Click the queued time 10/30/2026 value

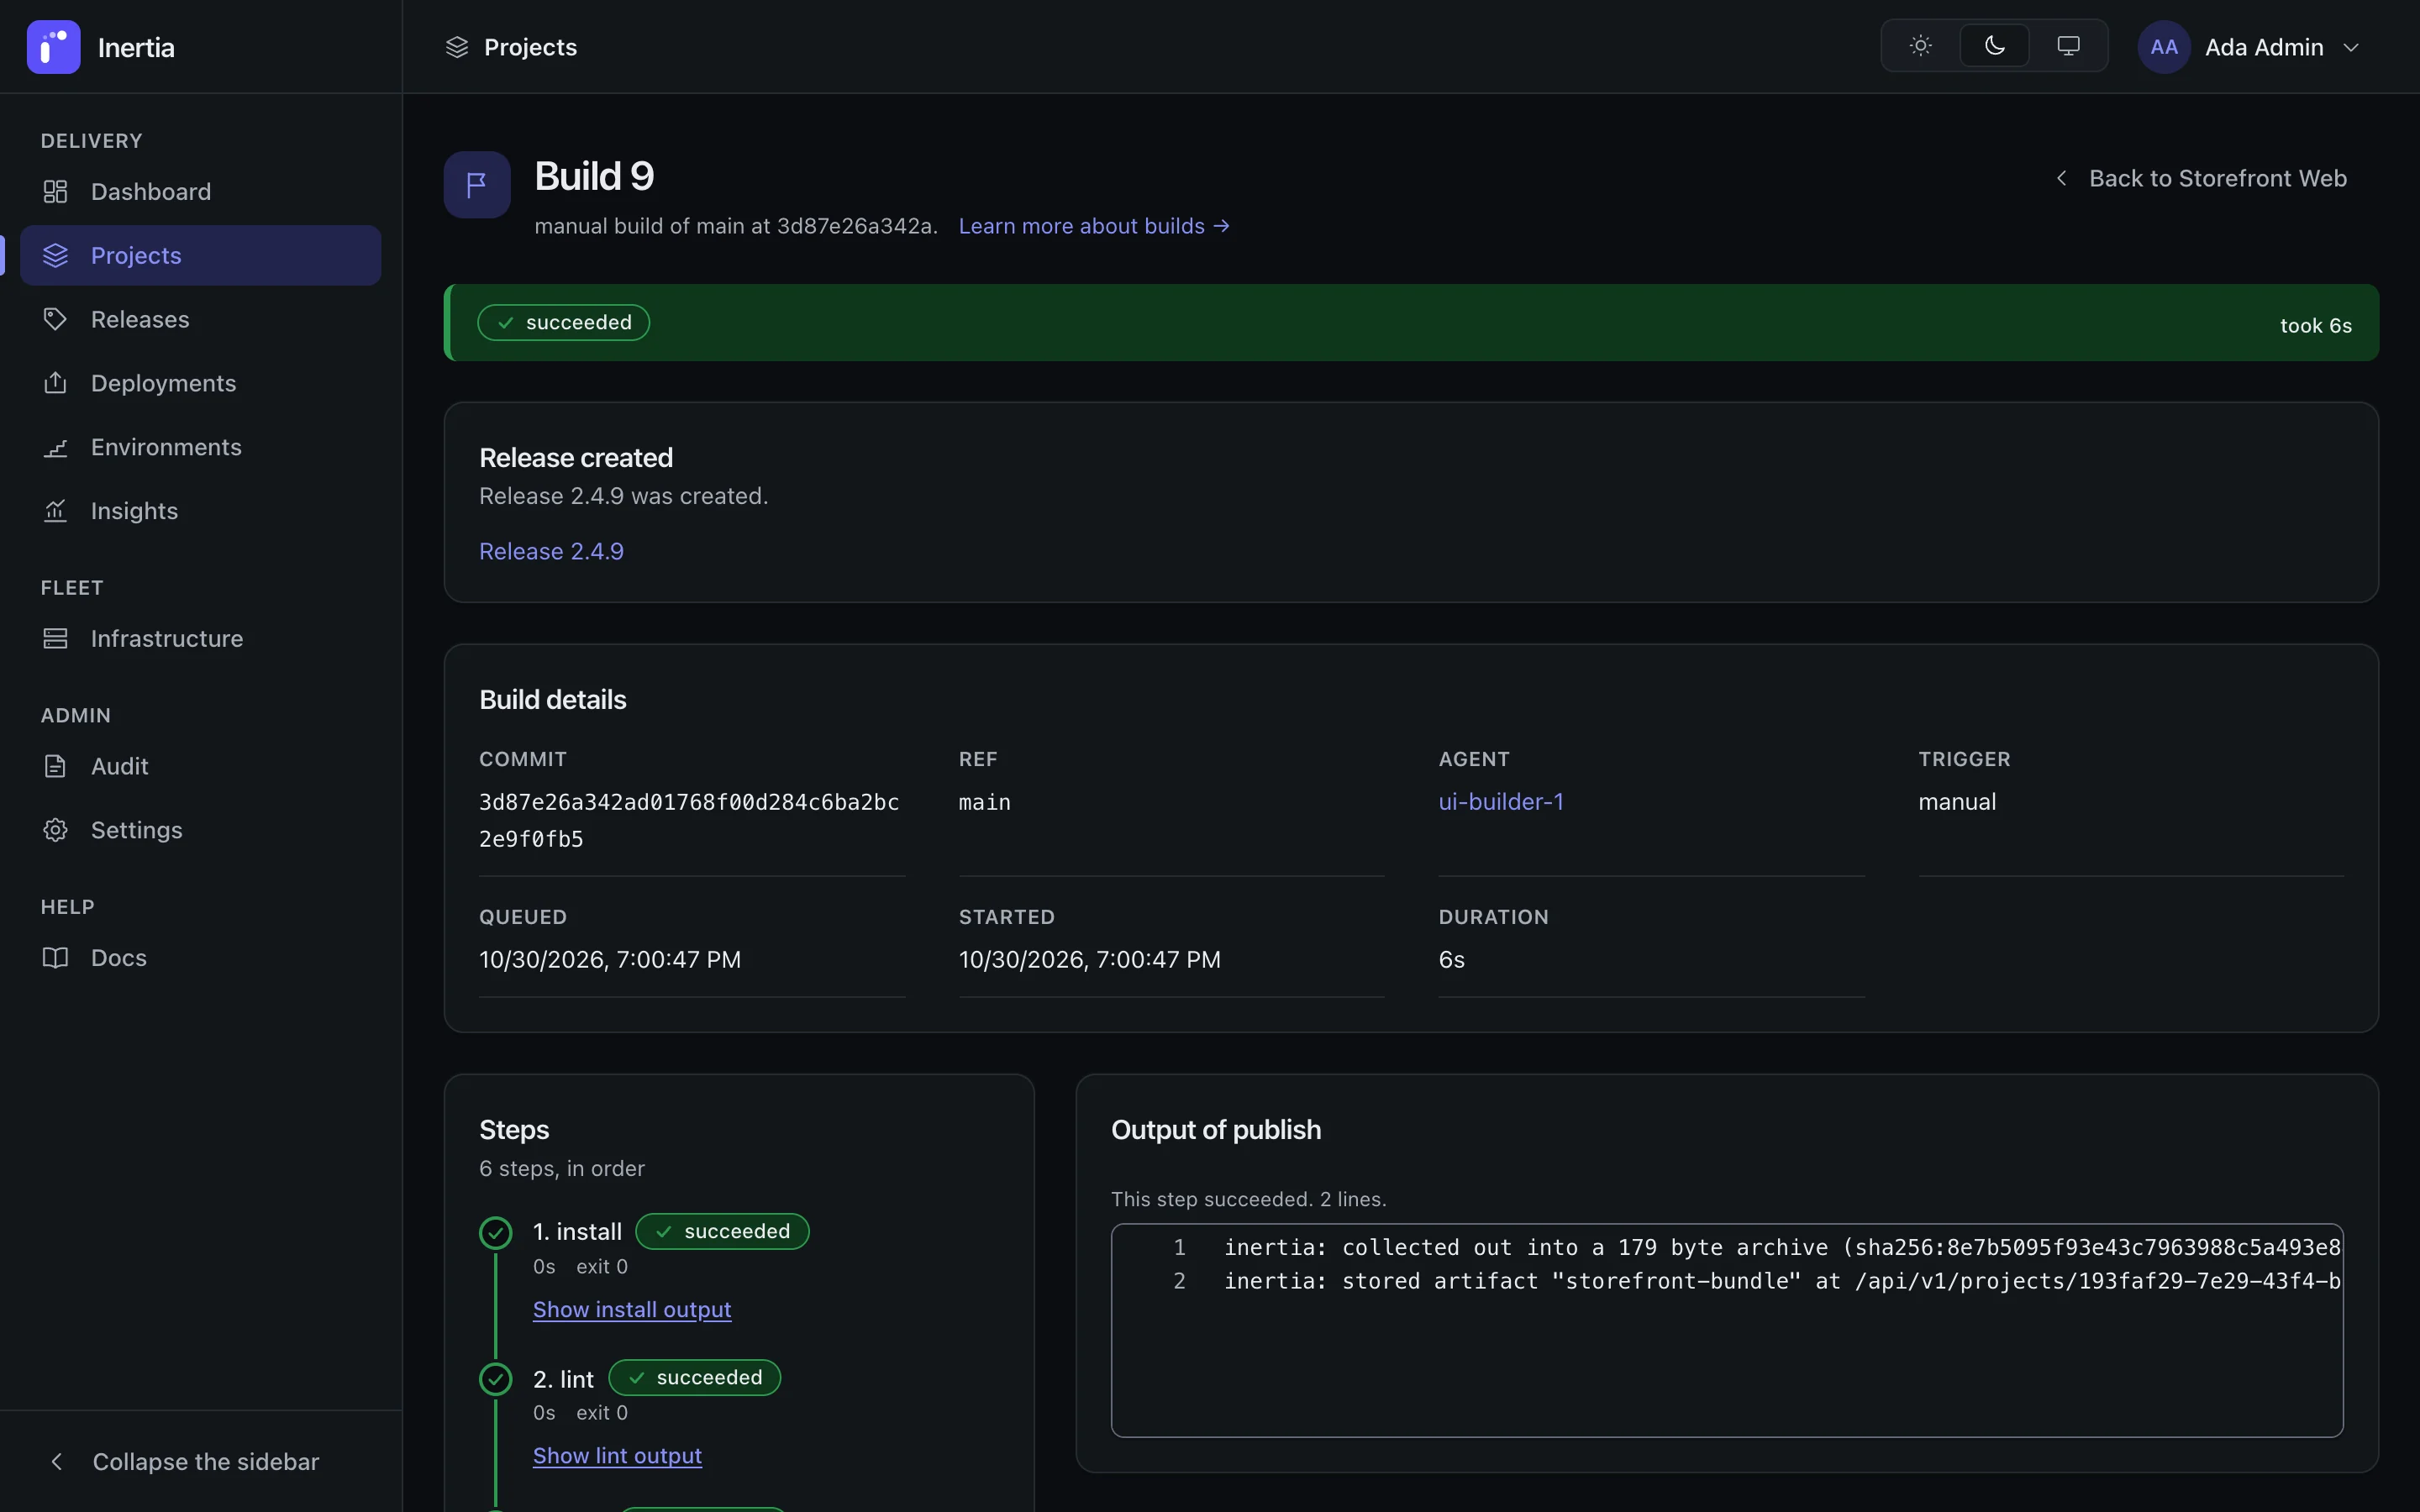[610, 959]
